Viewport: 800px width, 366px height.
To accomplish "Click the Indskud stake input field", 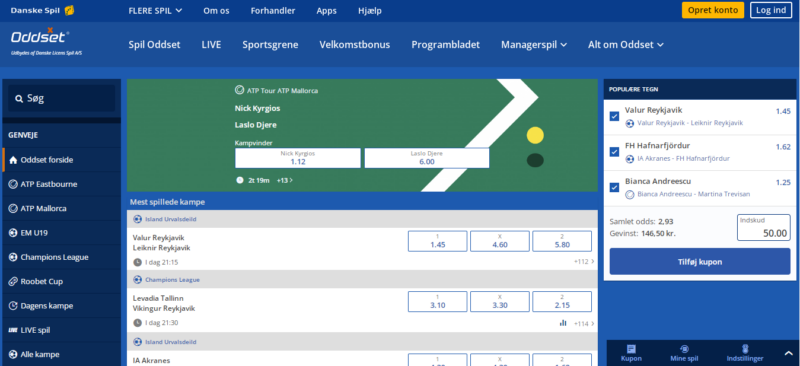I will coord(764,228).
